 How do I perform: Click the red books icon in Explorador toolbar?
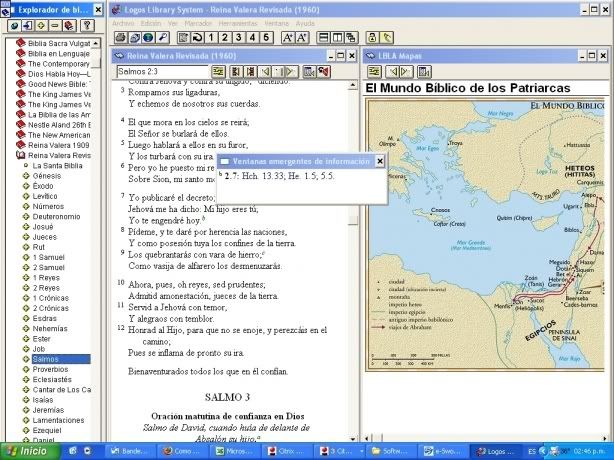point(69,26)
